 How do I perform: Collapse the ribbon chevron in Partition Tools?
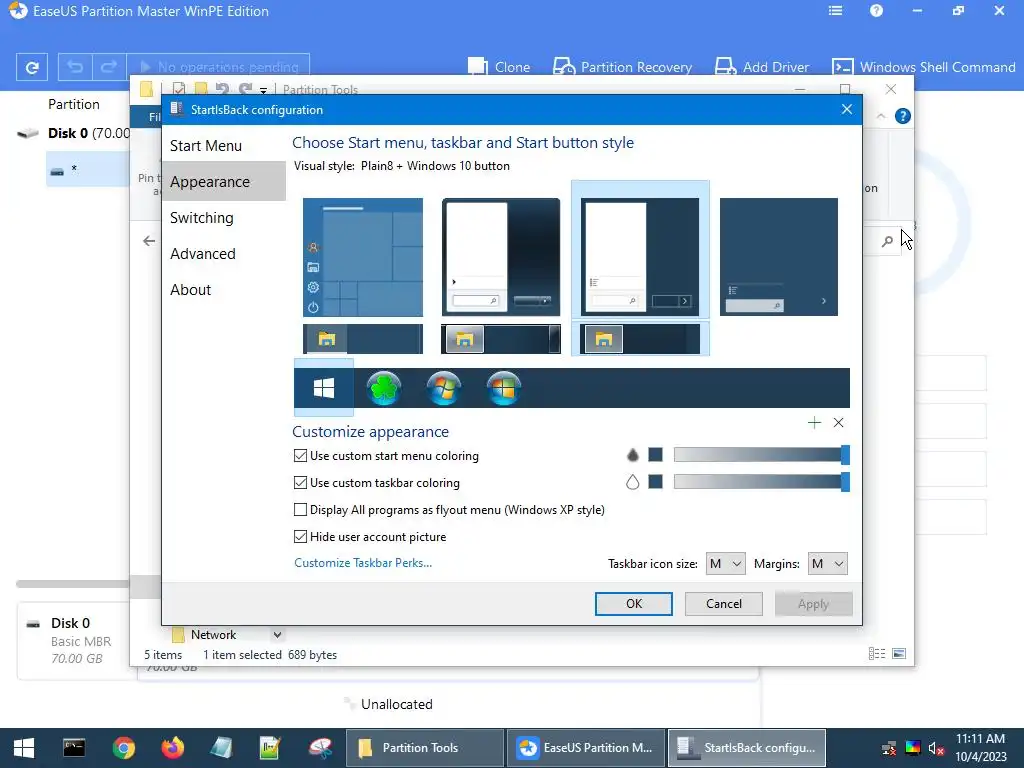(x=881, y=116)
